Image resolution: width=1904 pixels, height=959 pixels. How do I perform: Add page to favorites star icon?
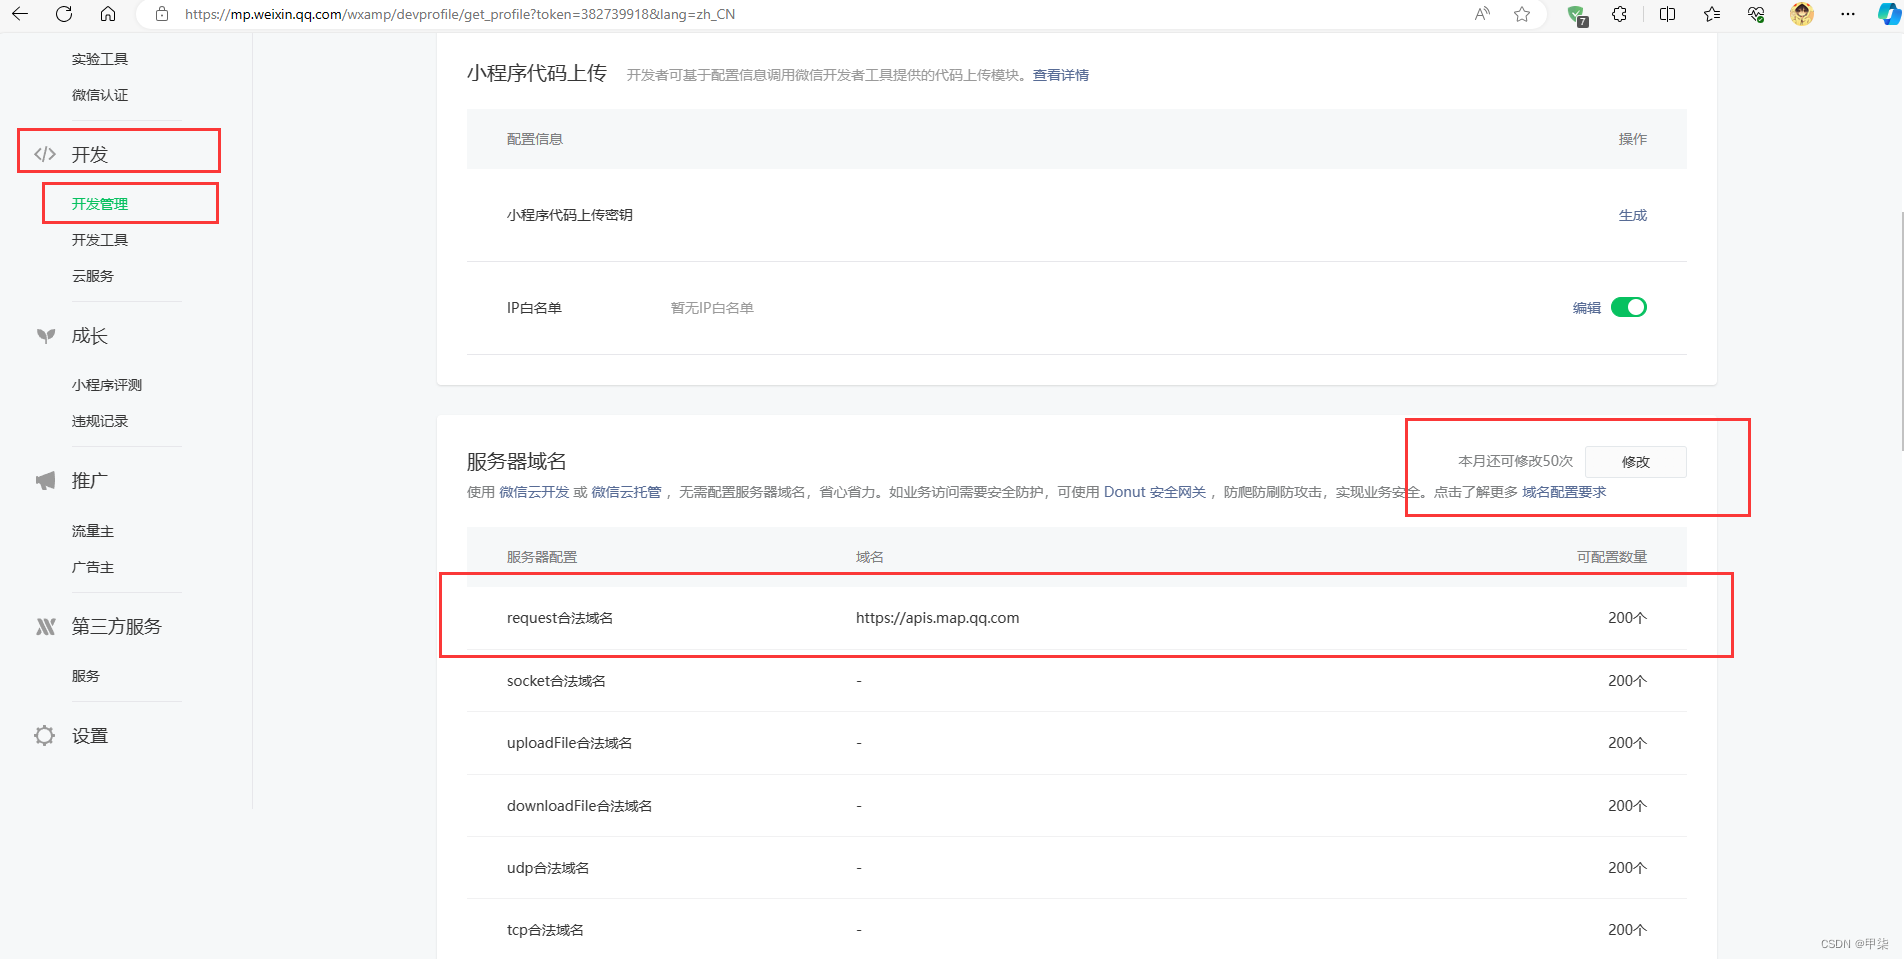pyautogui.click(x=1522, y=14)
